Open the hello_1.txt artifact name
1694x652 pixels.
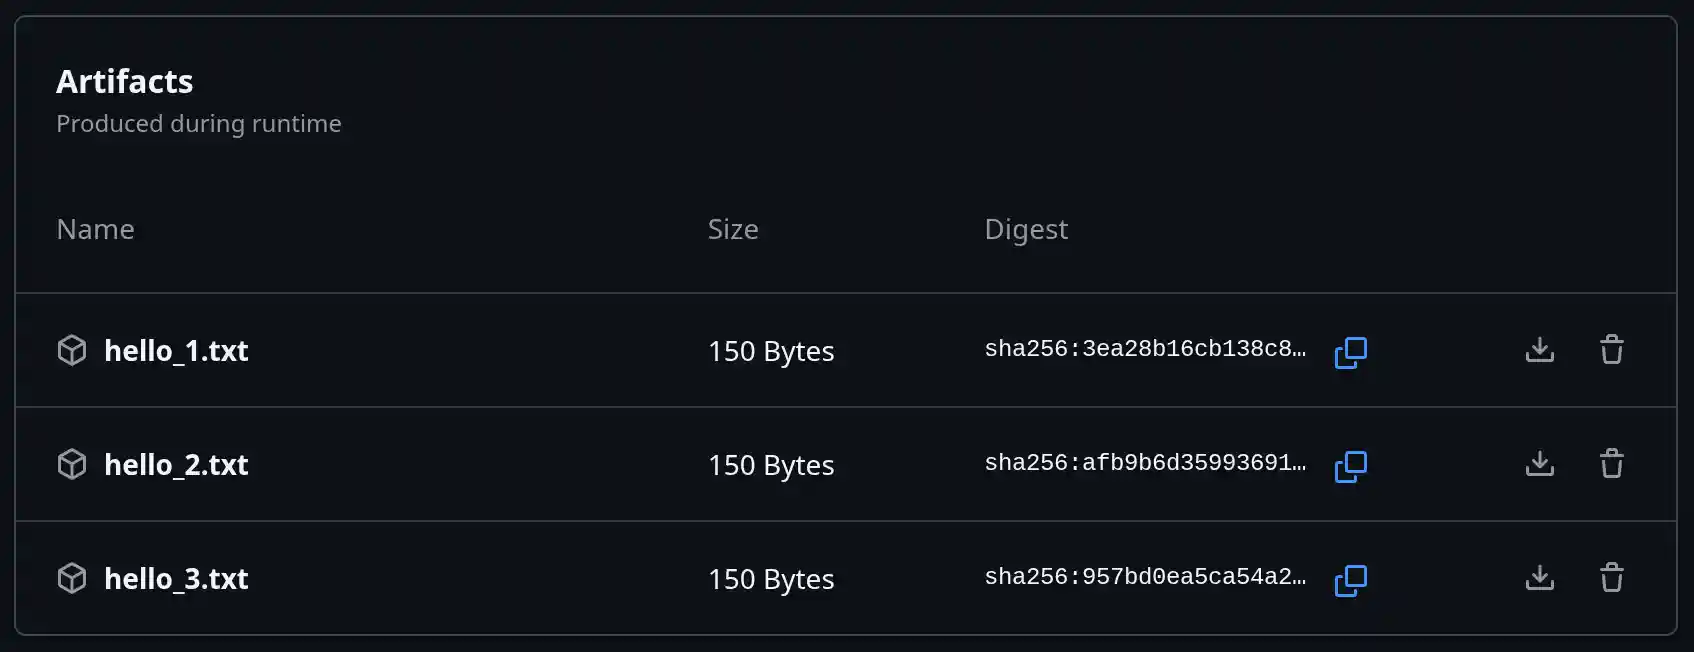click(176, 351)
